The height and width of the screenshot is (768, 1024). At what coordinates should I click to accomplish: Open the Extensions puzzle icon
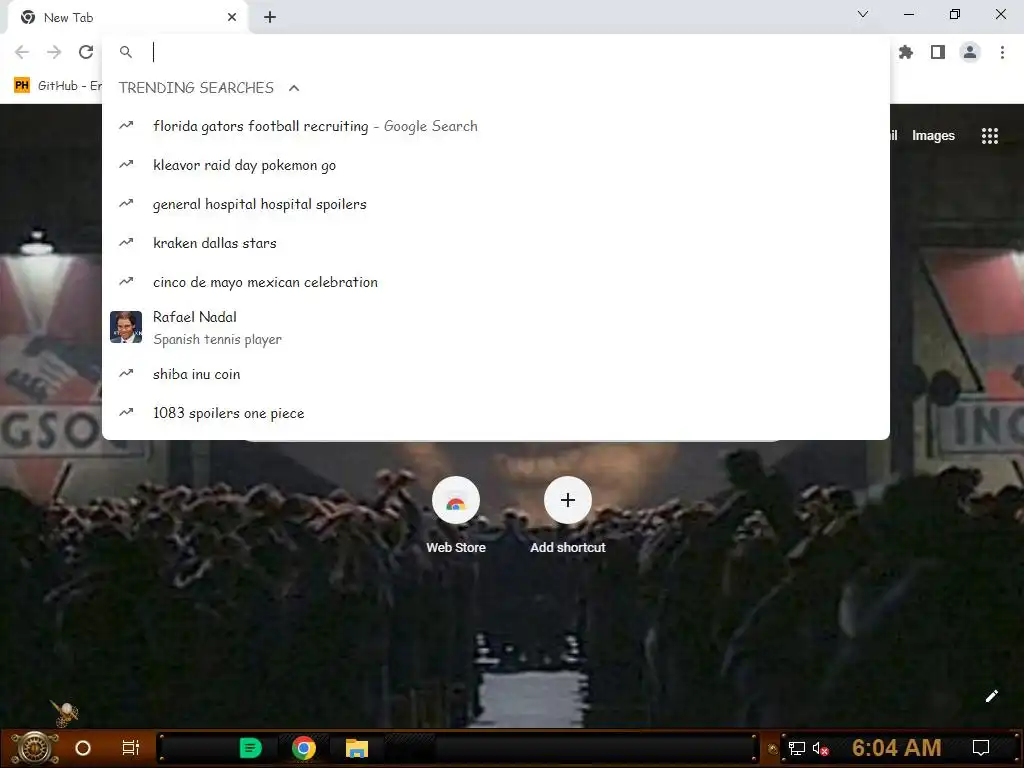point(905,52)
